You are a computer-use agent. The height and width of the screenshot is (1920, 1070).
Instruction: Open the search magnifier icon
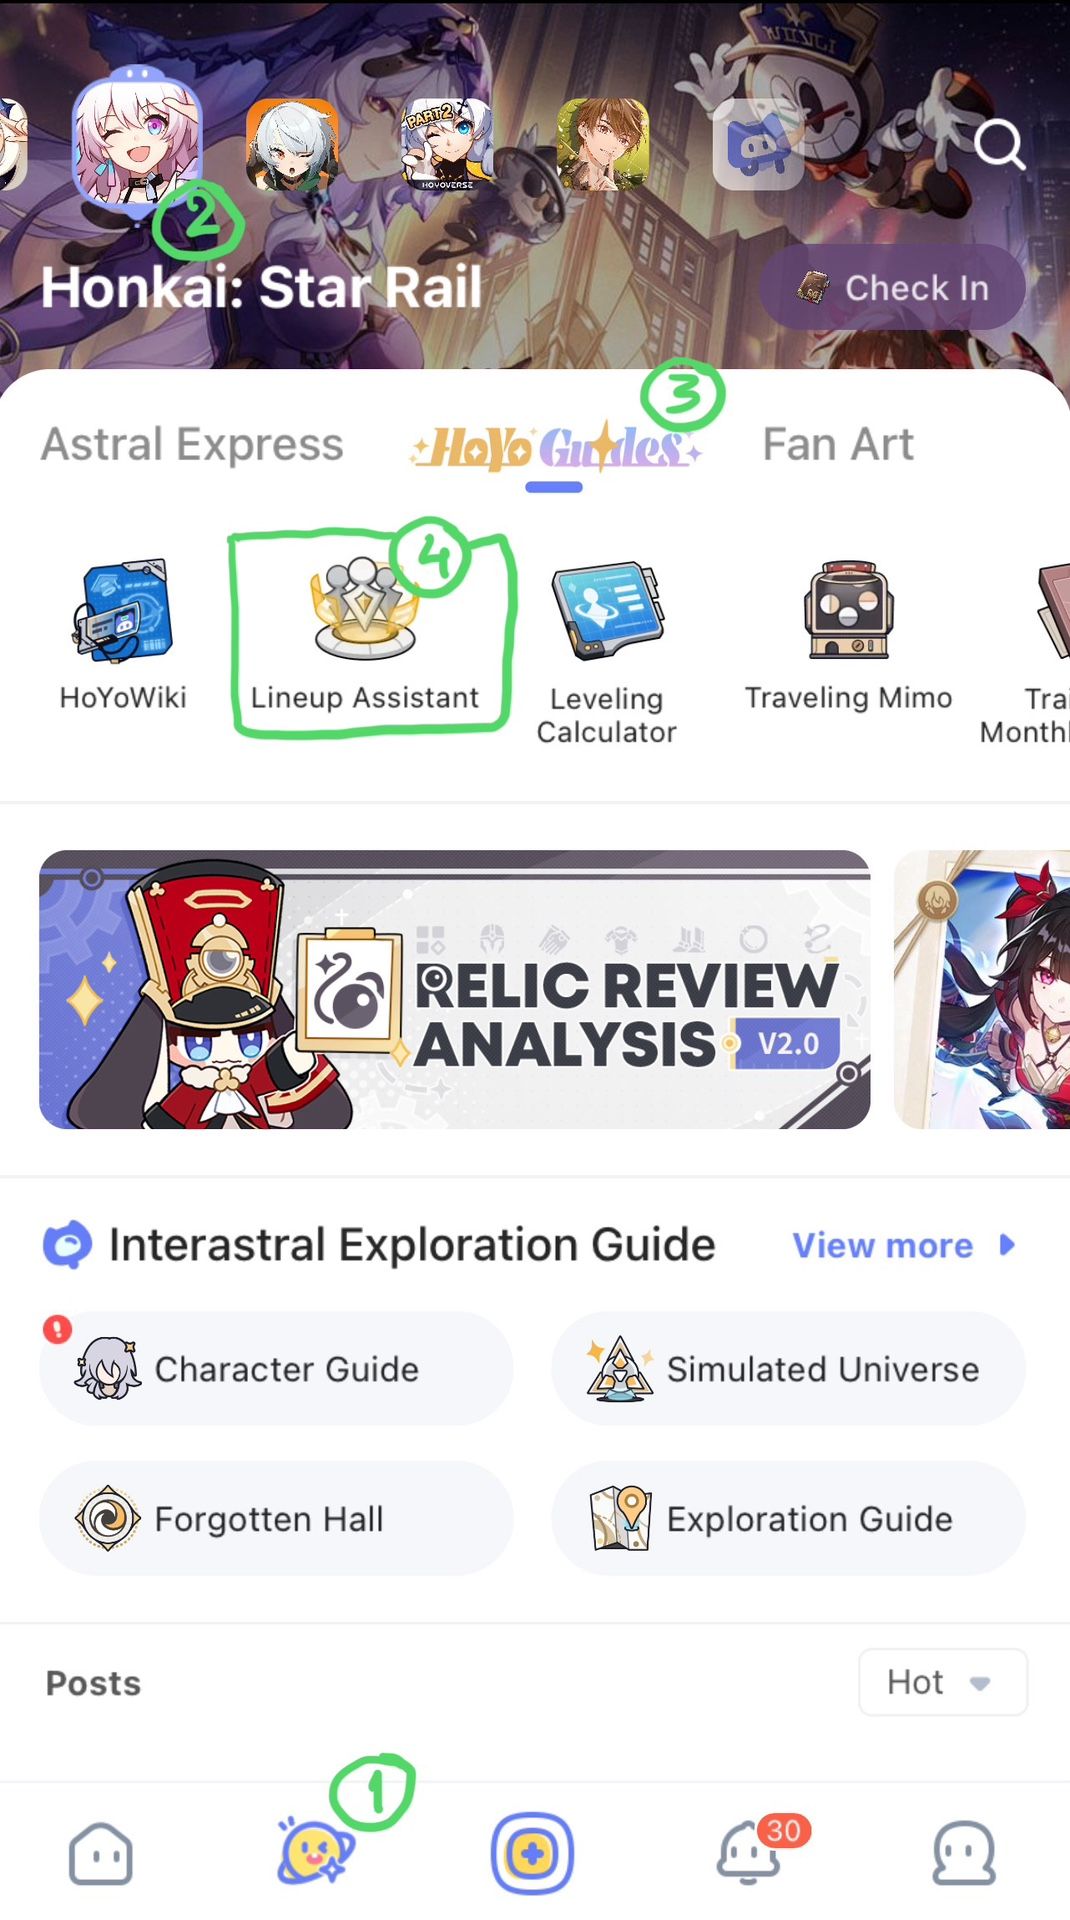click(999, 145)
